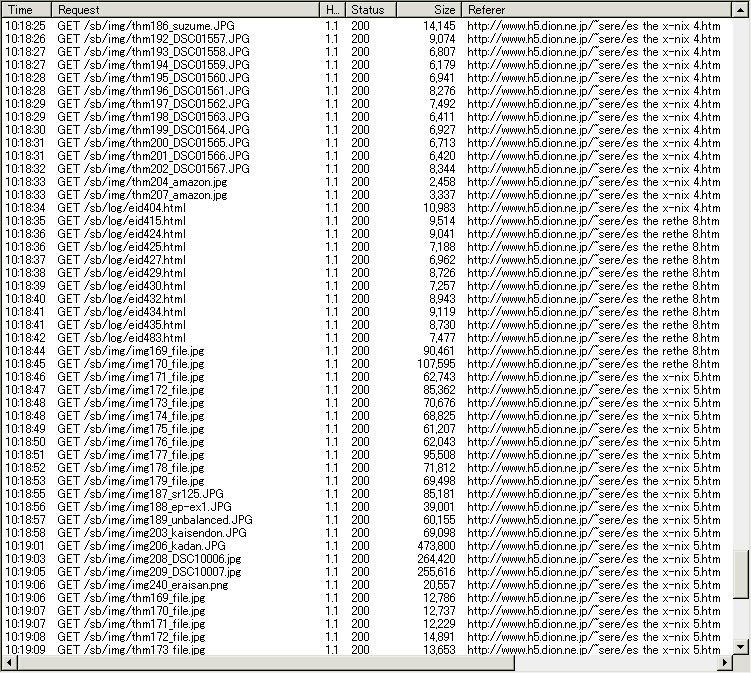Click the Status column header
The width and height of the screenshot is (751, 673).
pyautogui.click(x=370, y=10)
